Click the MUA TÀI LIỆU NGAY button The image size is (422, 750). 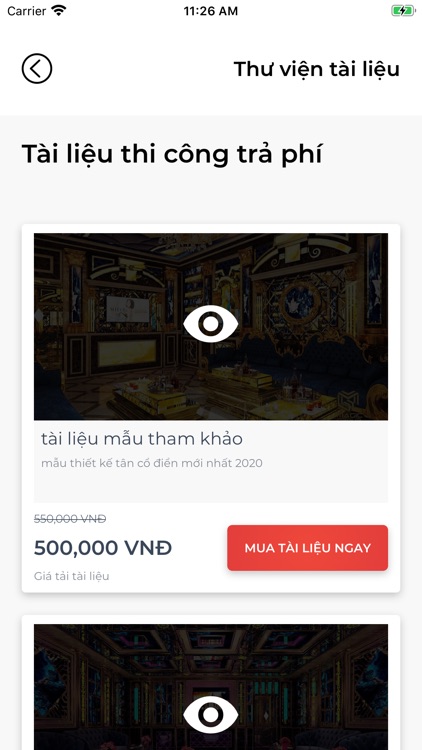coord(307,548)
